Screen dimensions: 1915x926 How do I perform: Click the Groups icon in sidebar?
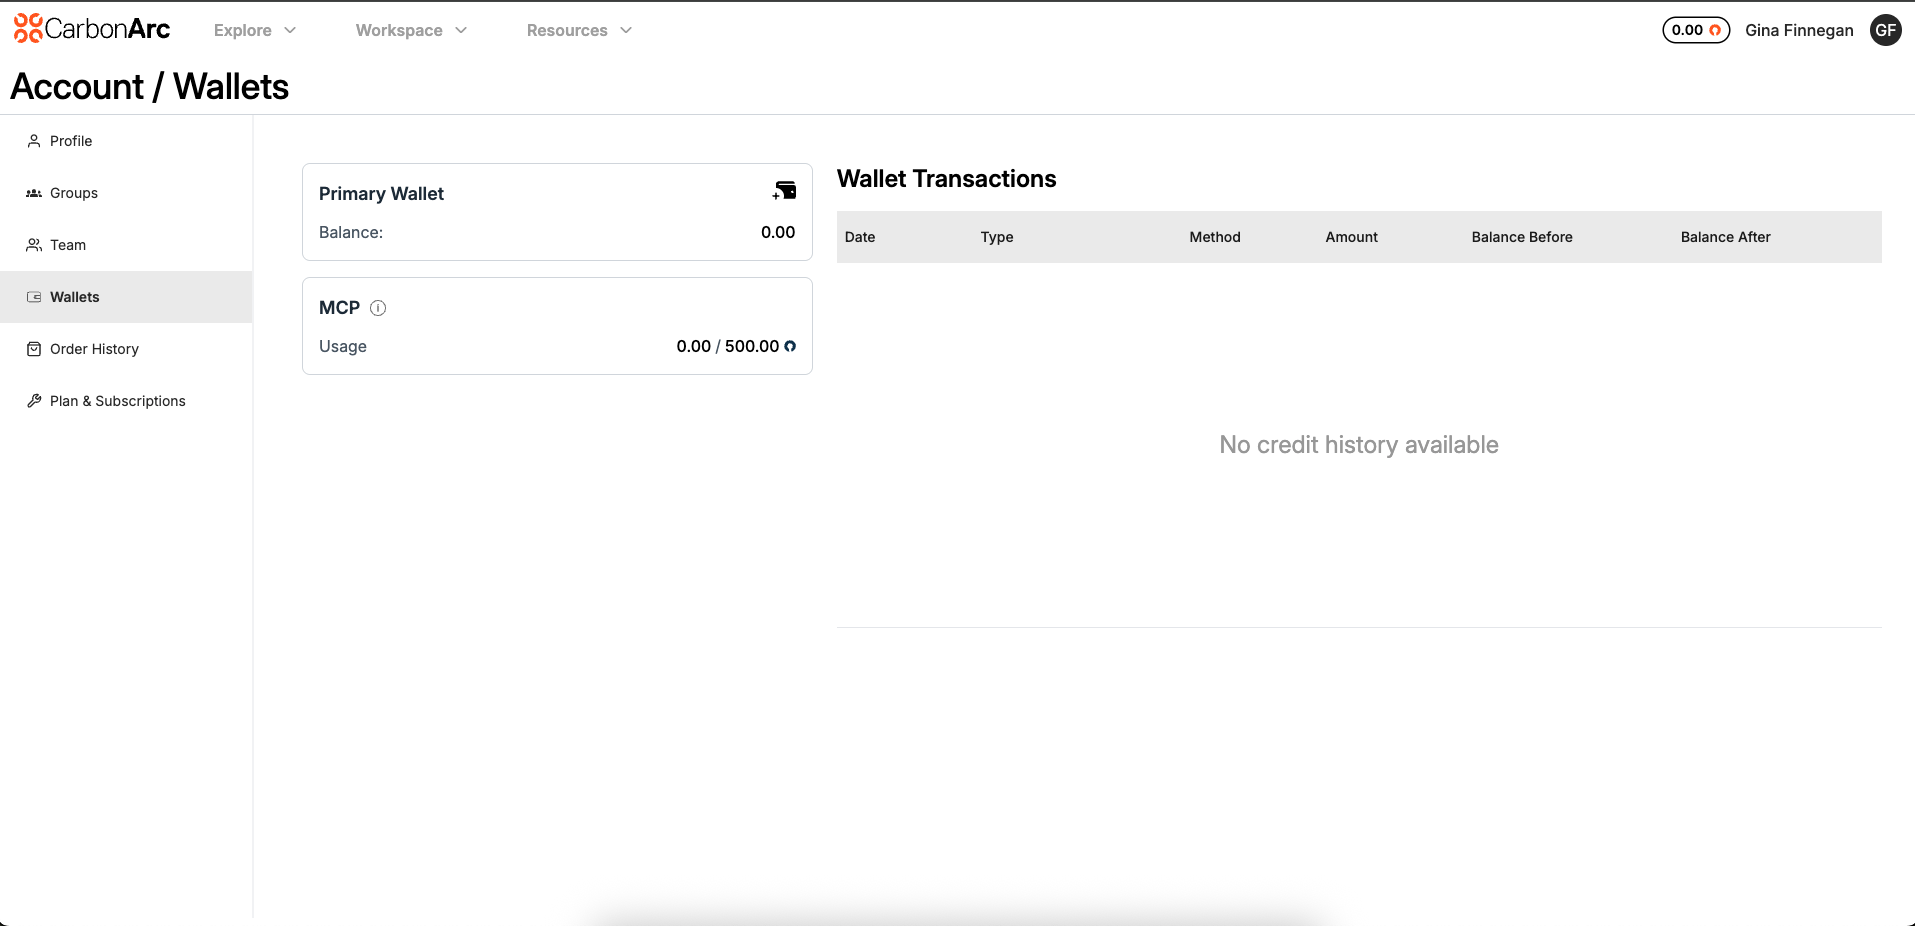click(34, 193)
